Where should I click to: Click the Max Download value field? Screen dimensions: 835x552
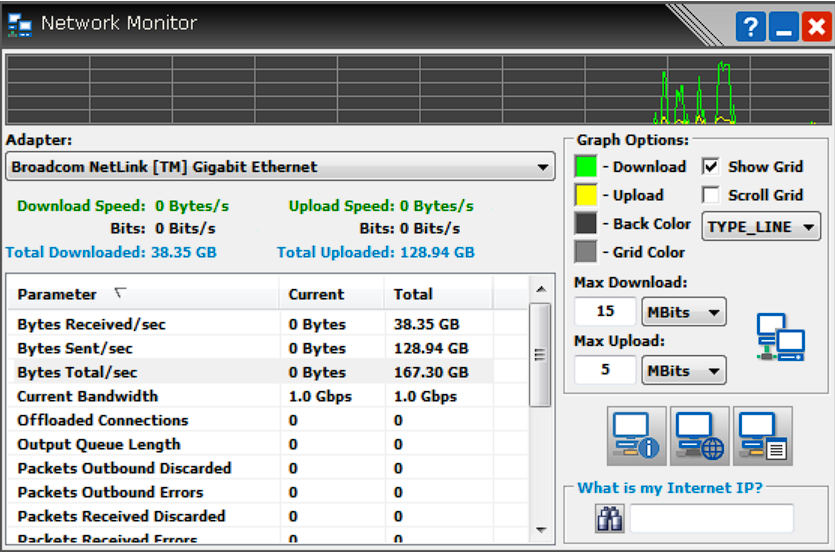pyautogui.click(x=605, y=312)
